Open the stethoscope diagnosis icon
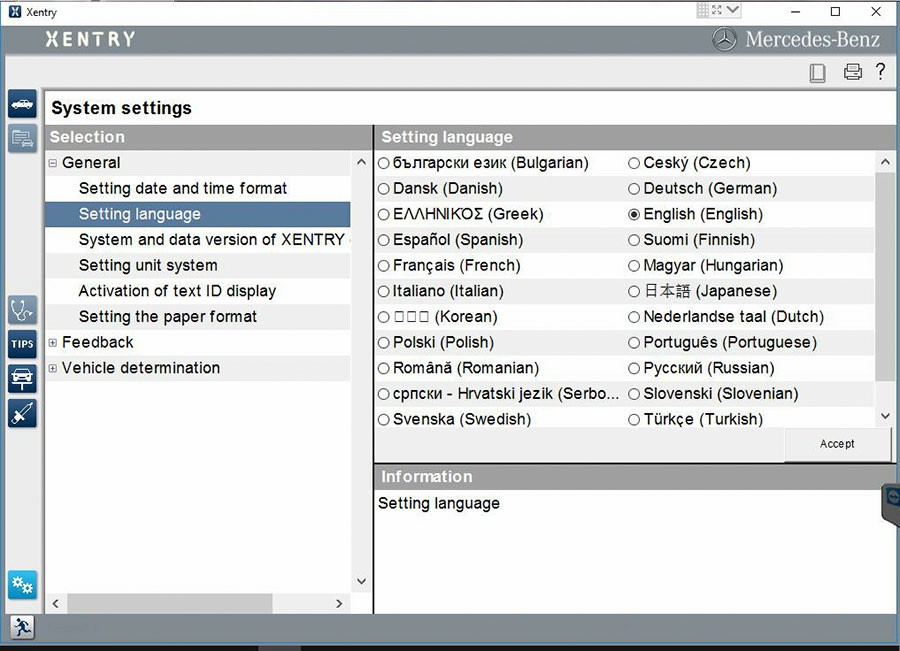Screen dimensions: 900x651 [x=22, y=310]
